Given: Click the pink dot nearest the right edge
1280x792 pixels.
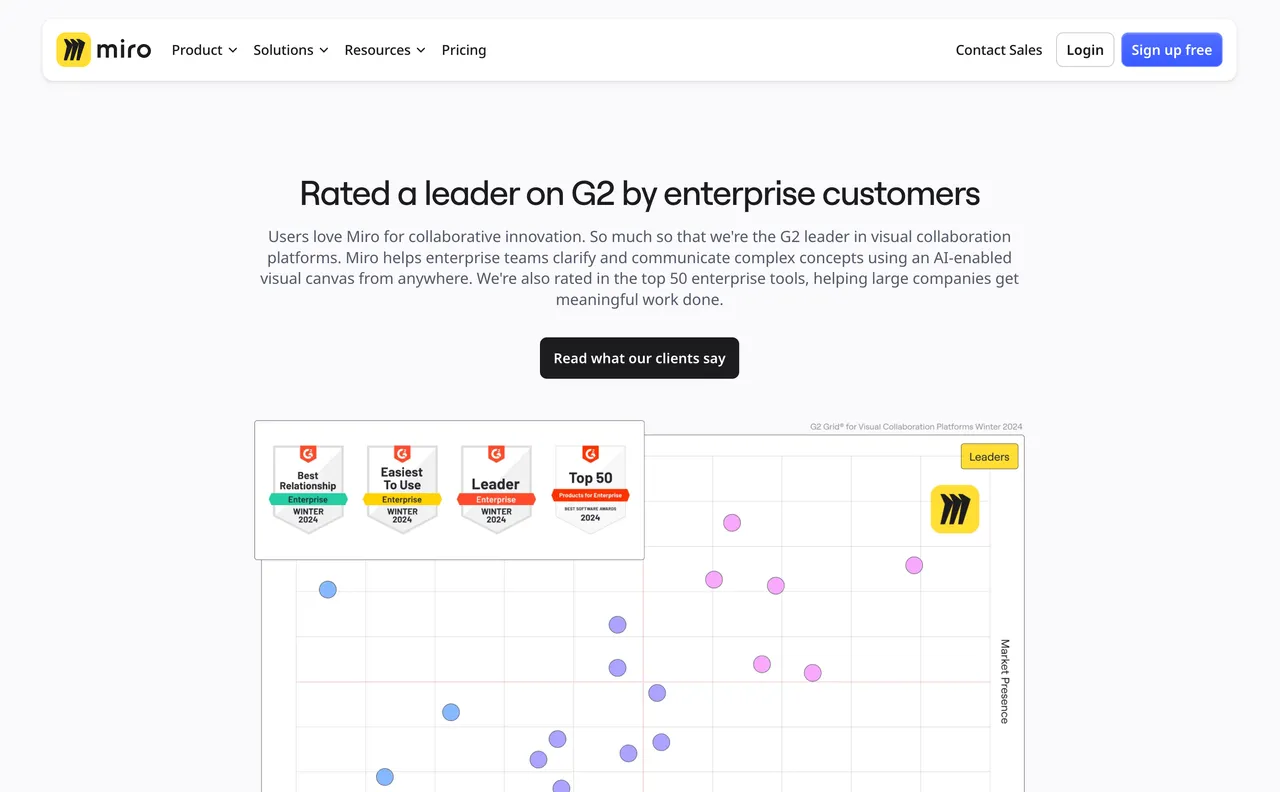Looking at the screenshot, I should 914,566.
